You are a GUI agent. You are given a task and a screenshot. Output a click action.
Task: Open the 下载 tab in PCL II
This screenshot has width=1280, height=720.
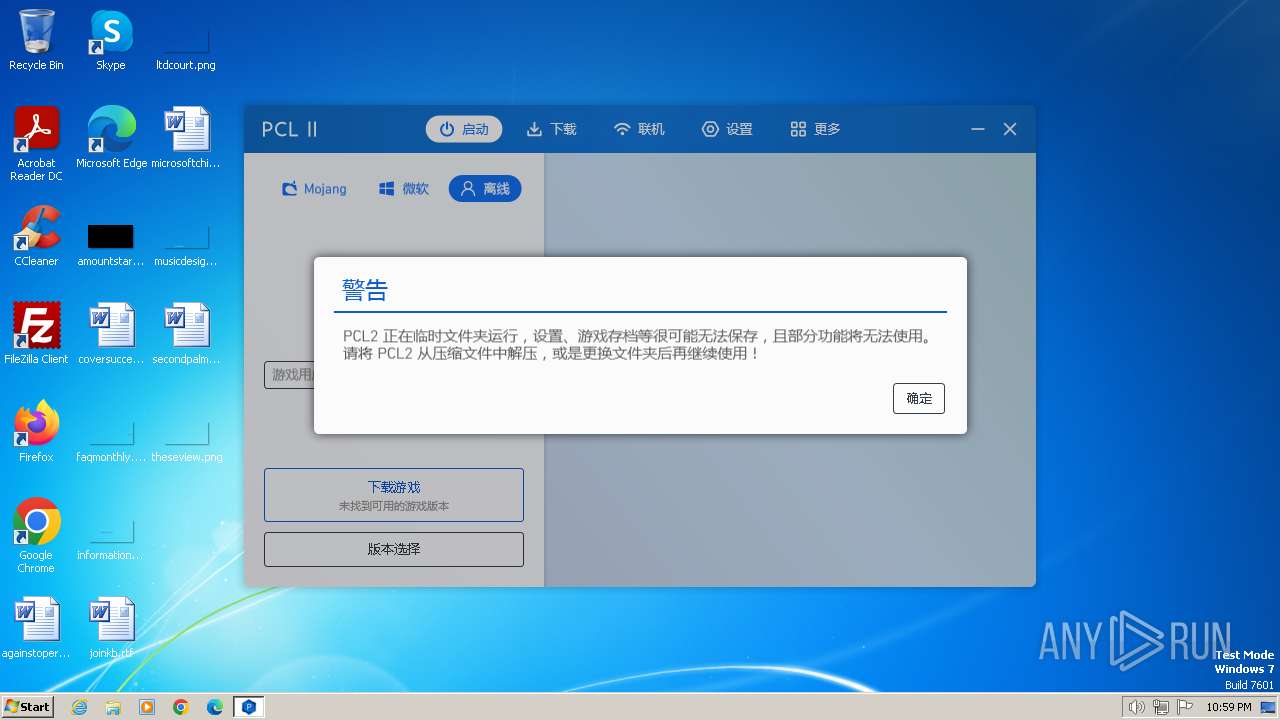pyautogui.click(x=552, y=129)
